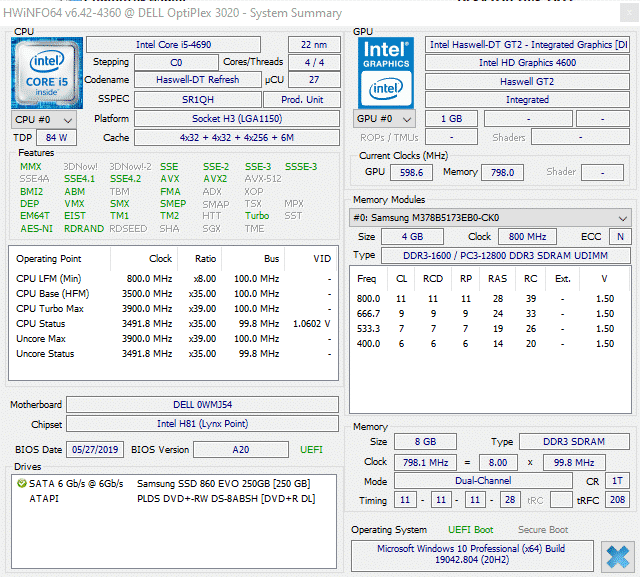Open the GPU #0 selector dropdown
640x577 pixels.
tap(386, 119)
